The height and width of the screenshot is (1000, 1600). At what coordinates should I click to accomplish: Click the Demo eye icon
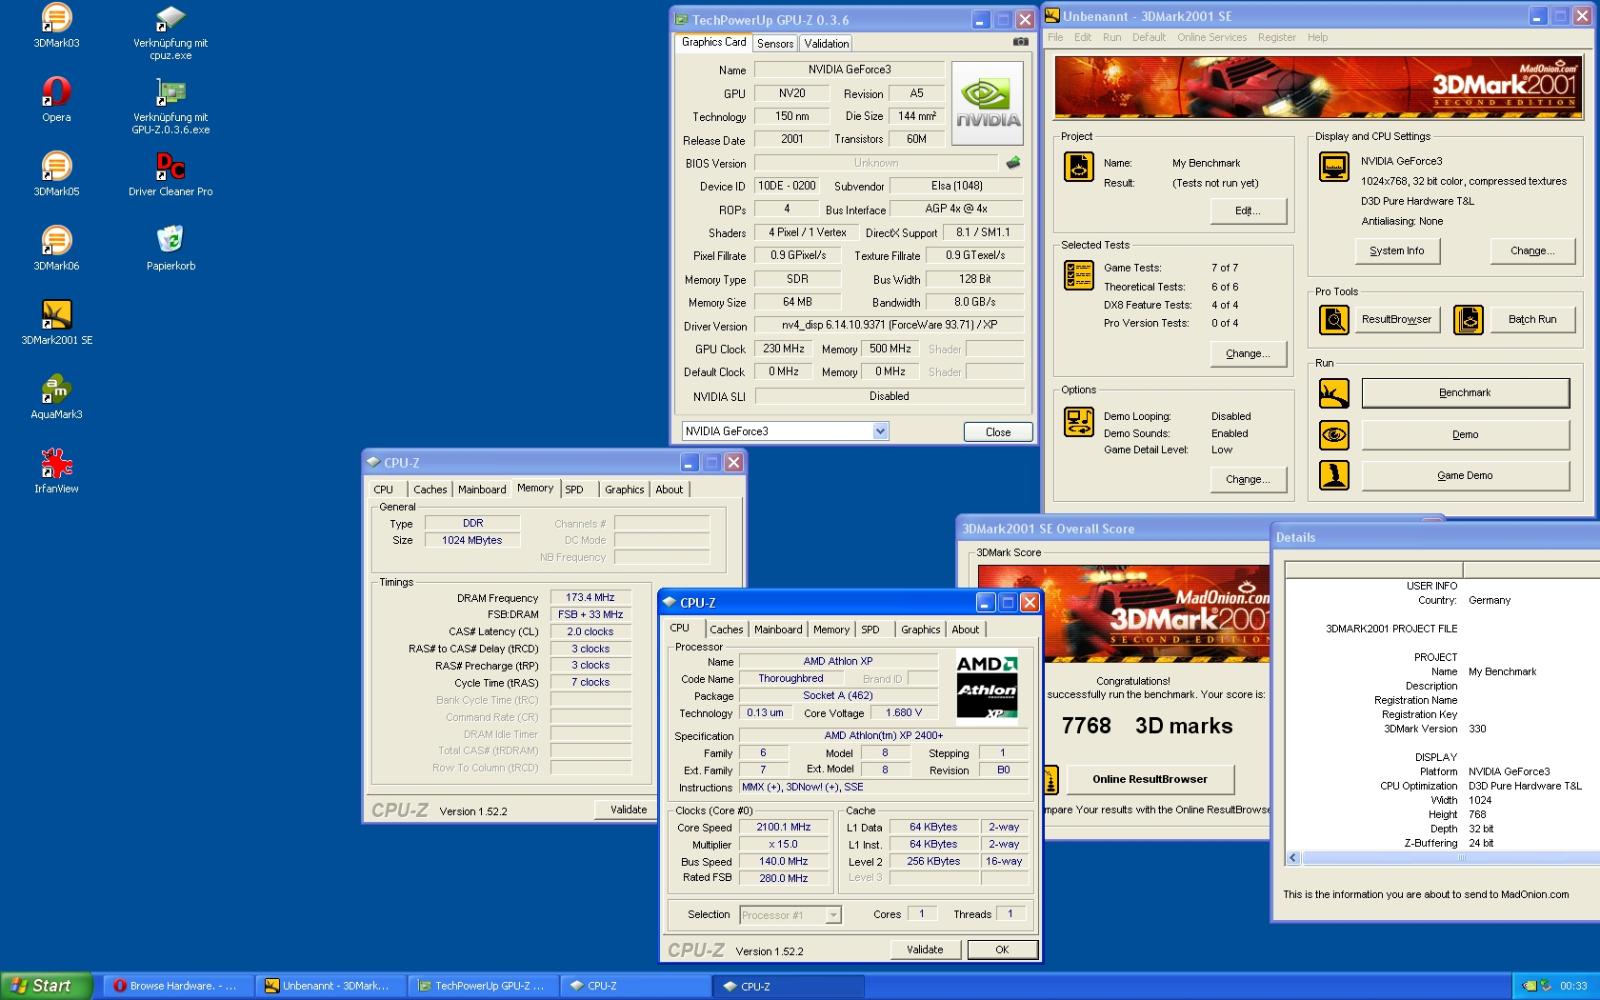(1334, 435)
